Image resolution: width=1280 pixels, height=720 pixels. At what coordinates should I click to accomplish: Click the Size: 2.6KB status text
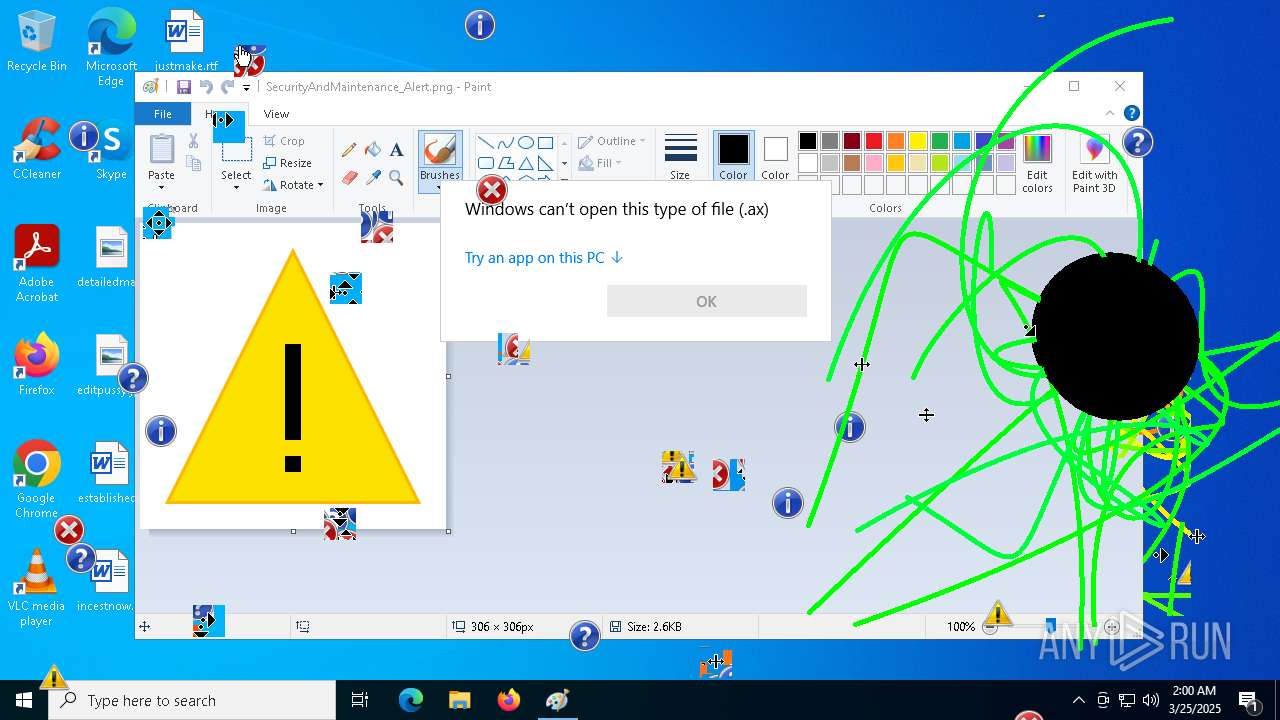[x=654, y=627]
